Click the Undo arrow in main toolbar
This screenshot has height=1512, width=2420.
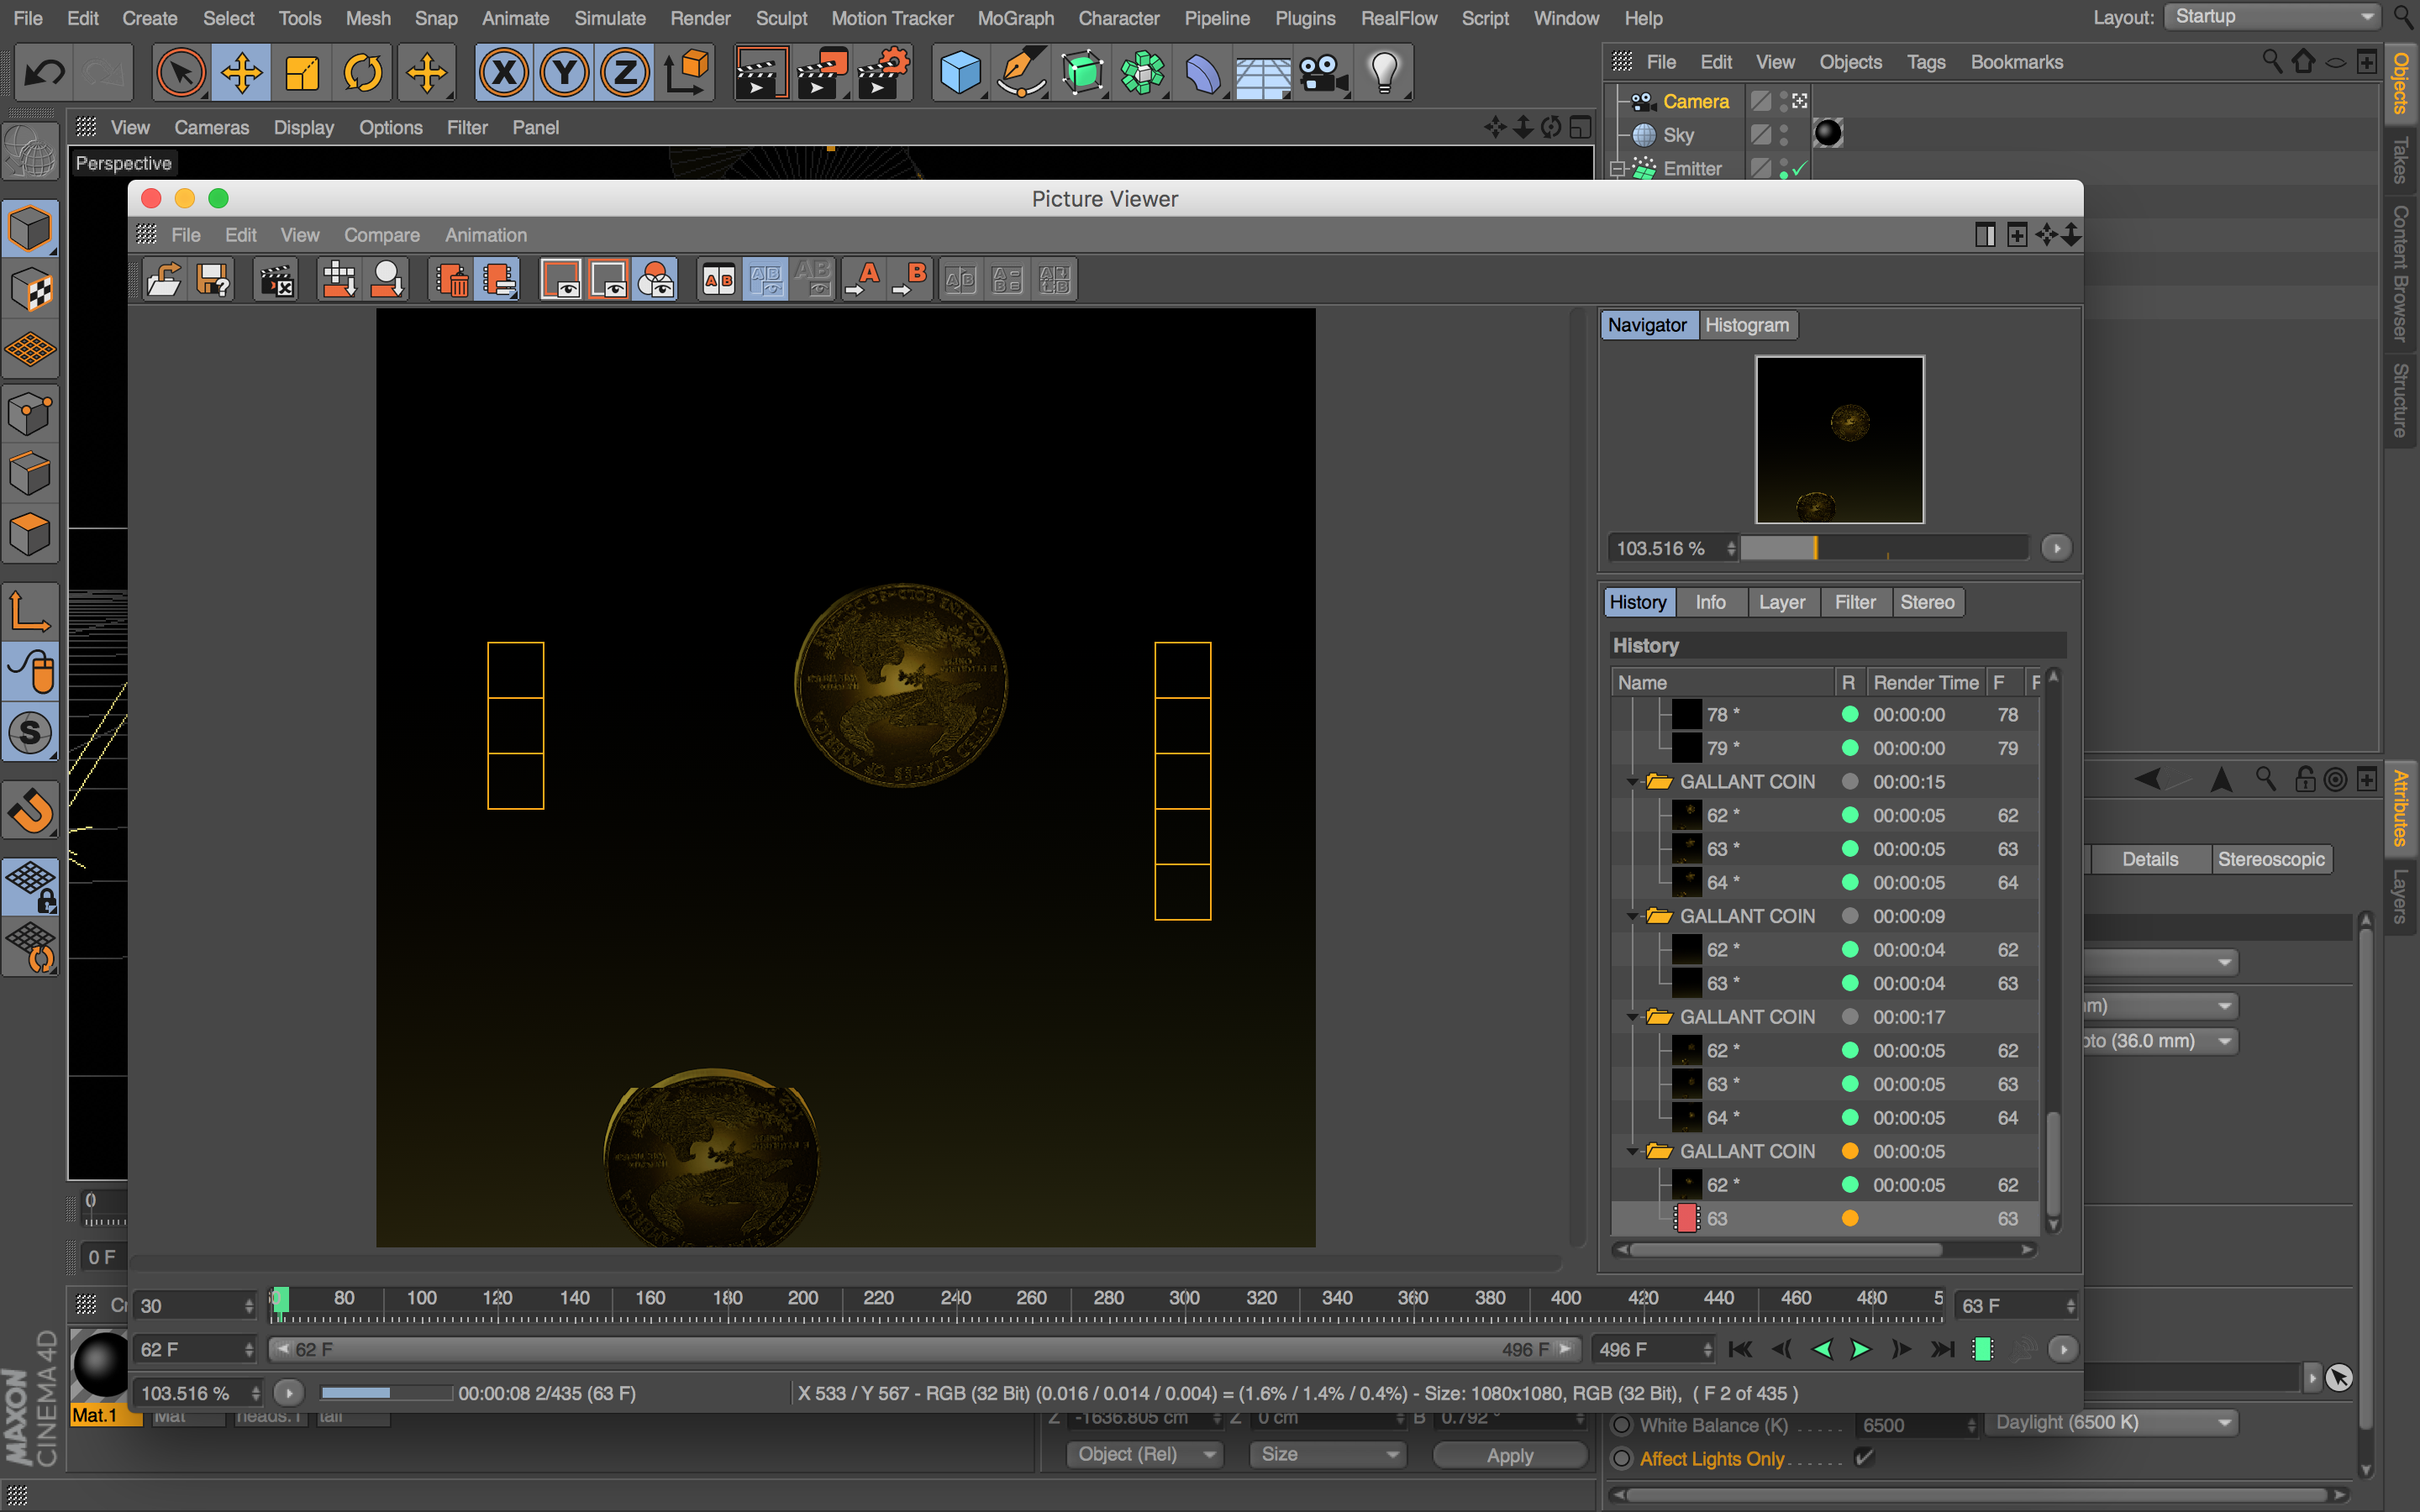[44, 72]
